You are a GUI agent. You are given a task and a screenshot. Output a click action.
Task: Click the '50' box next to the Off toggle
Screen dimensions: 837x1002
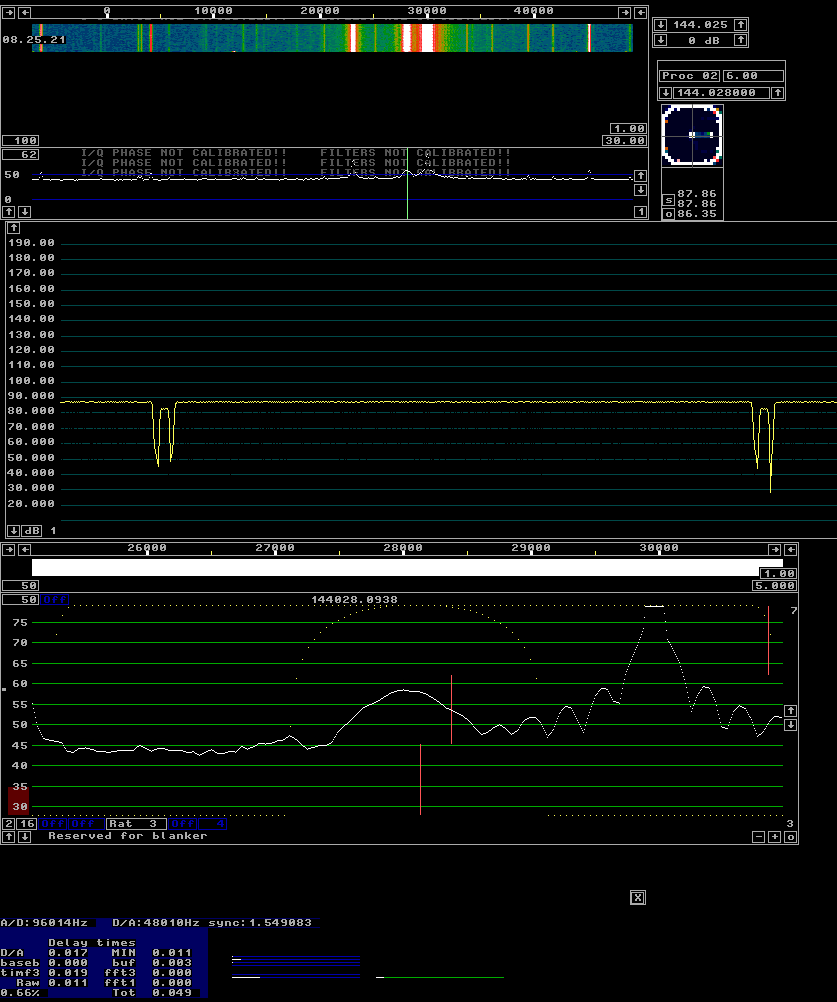pyautogui.click(x=20, y=599)
